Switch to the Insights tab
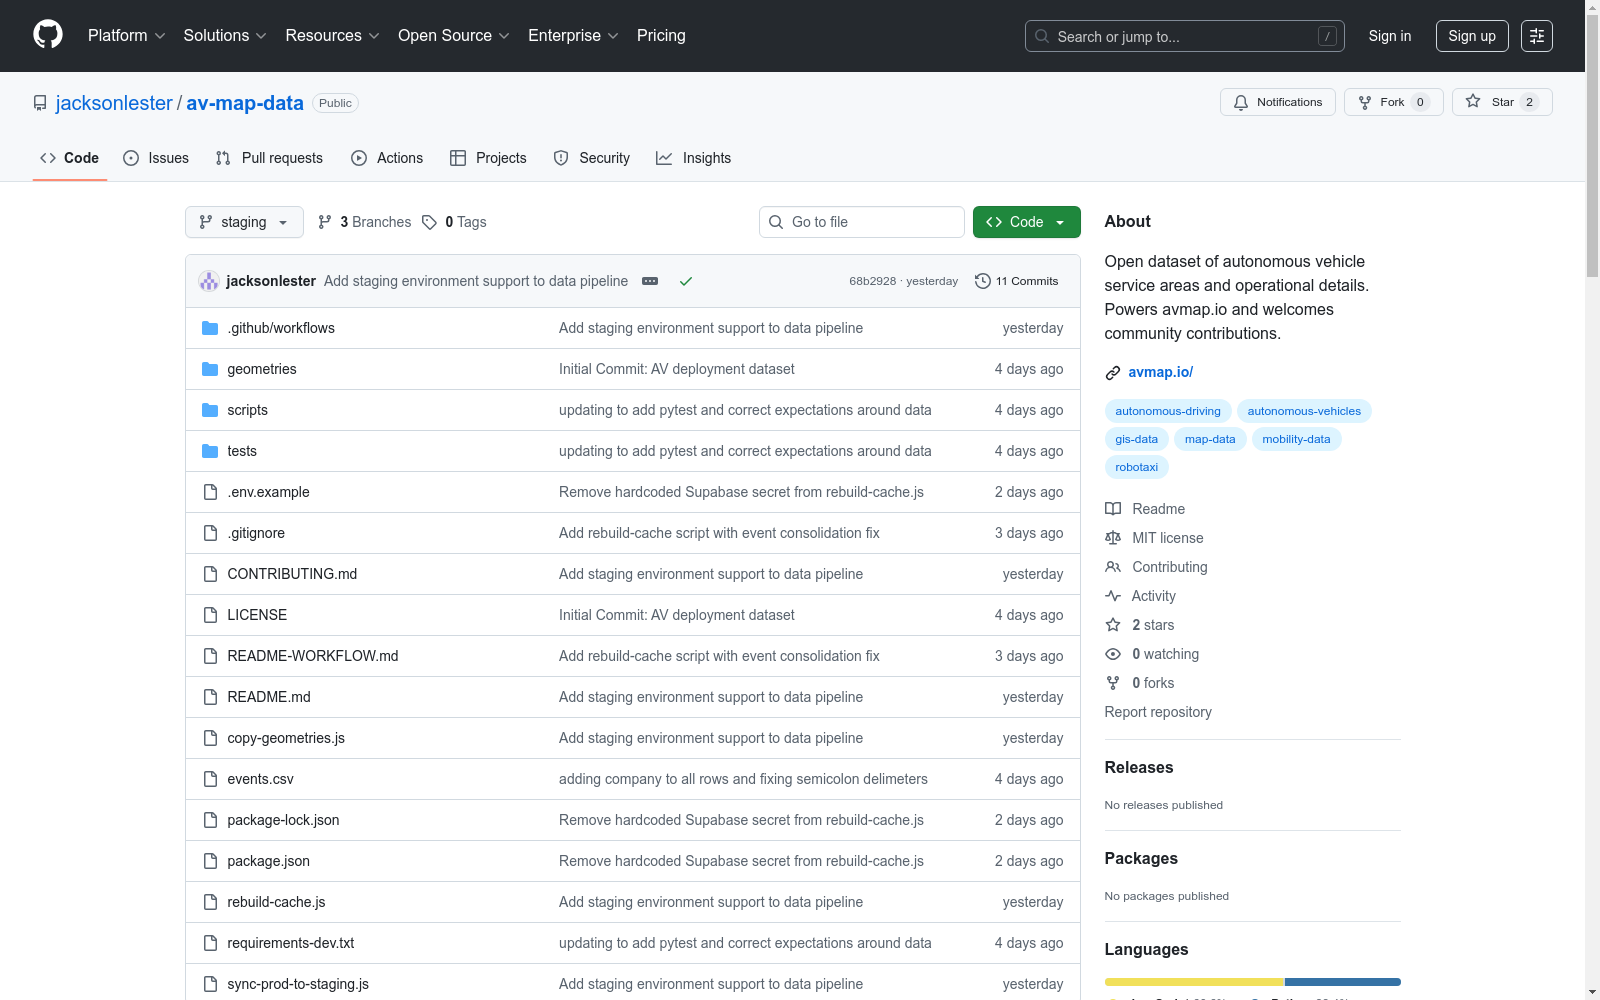 click(x=693, y=158)
